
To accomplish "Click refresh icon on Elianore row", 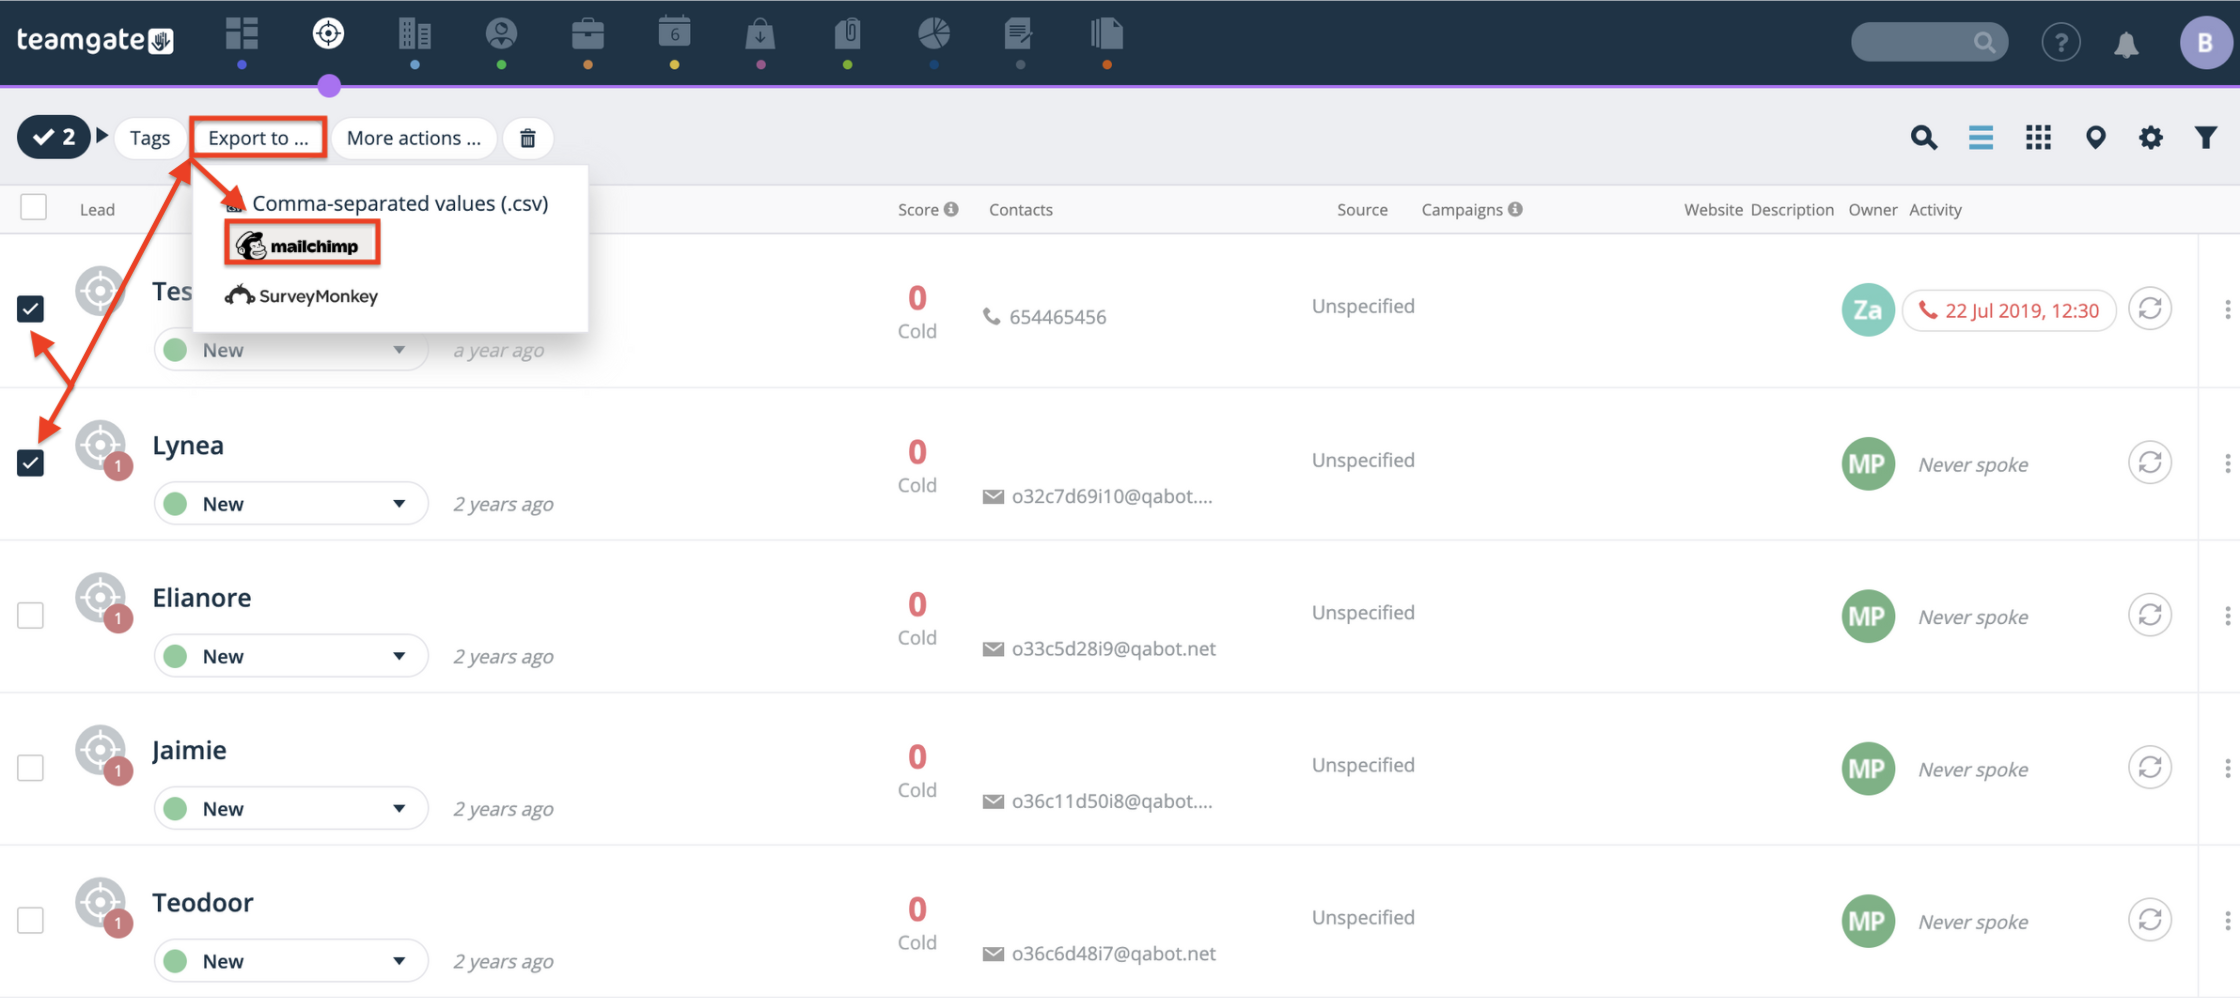I will tap(2150, 614).
